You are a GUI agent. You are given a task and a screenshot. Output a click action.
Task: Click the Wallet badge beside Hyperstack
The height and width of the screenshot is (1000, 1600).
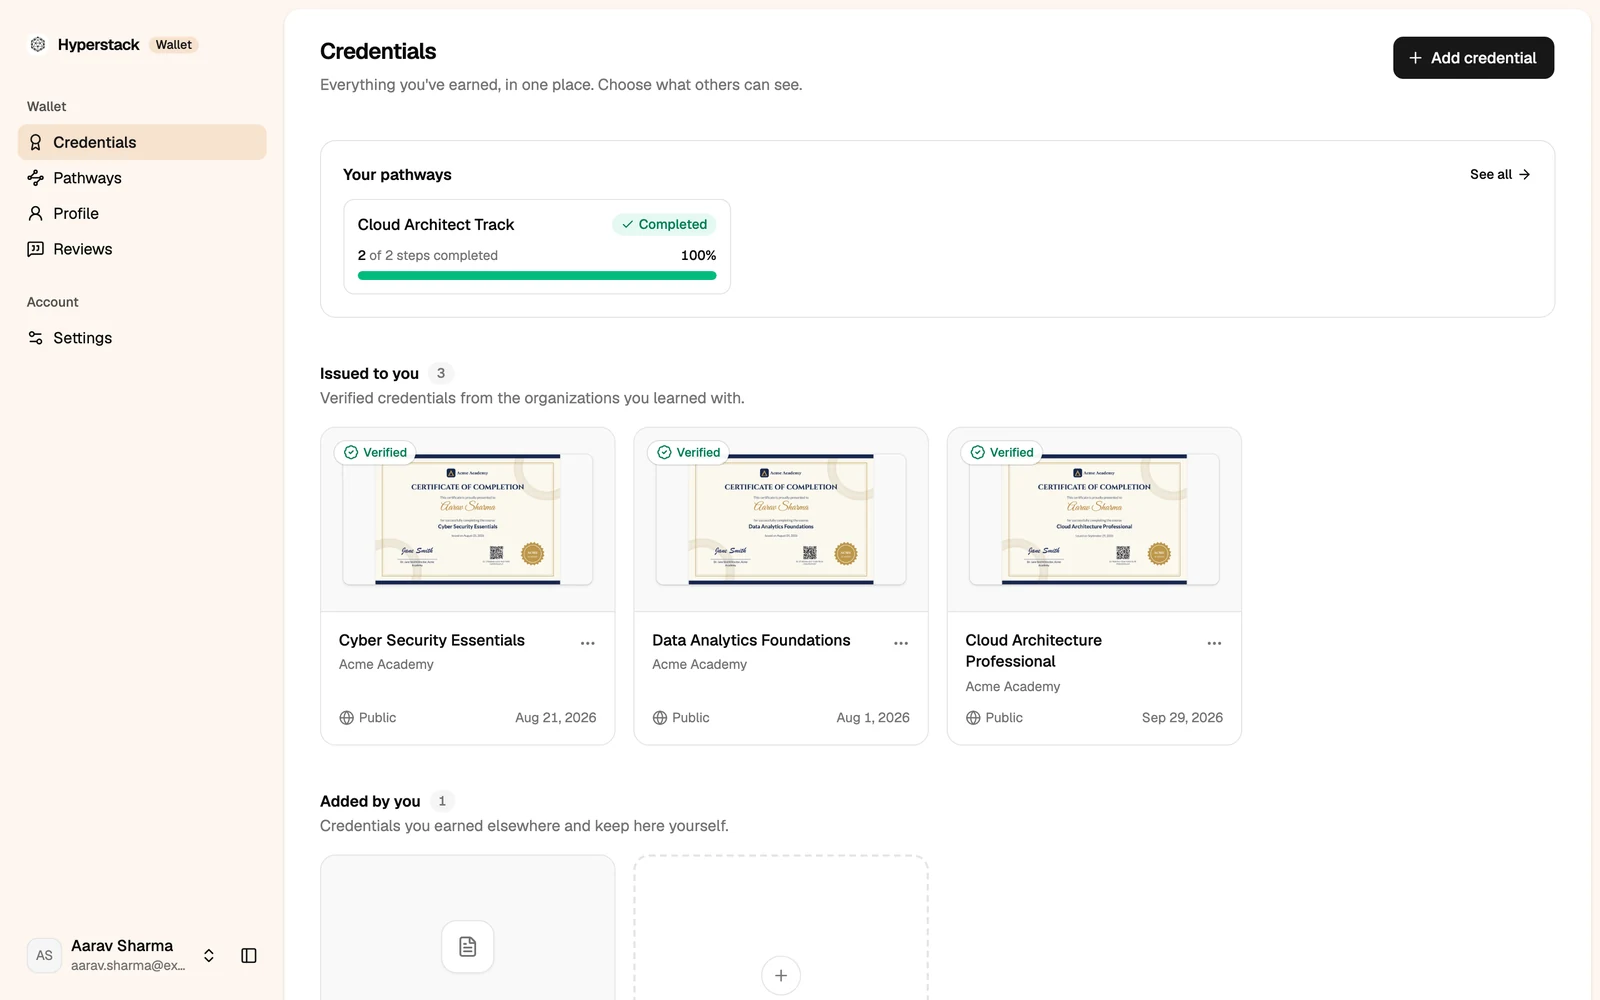click(x=174, y=44)
